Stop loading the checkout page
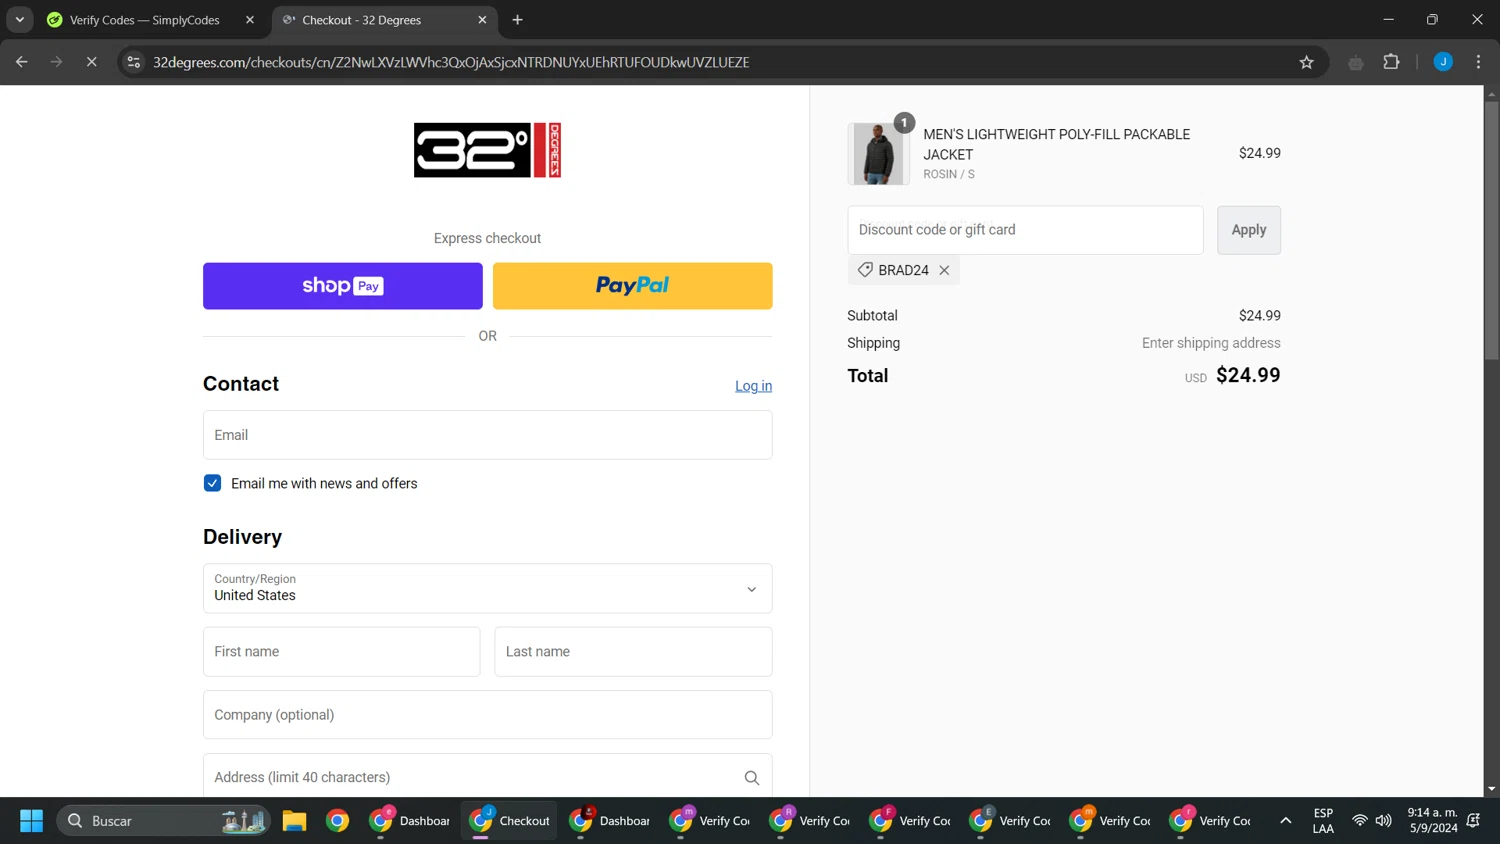Image resolution: width=1500 pixels, height=844 pixels. click(91, 62)
